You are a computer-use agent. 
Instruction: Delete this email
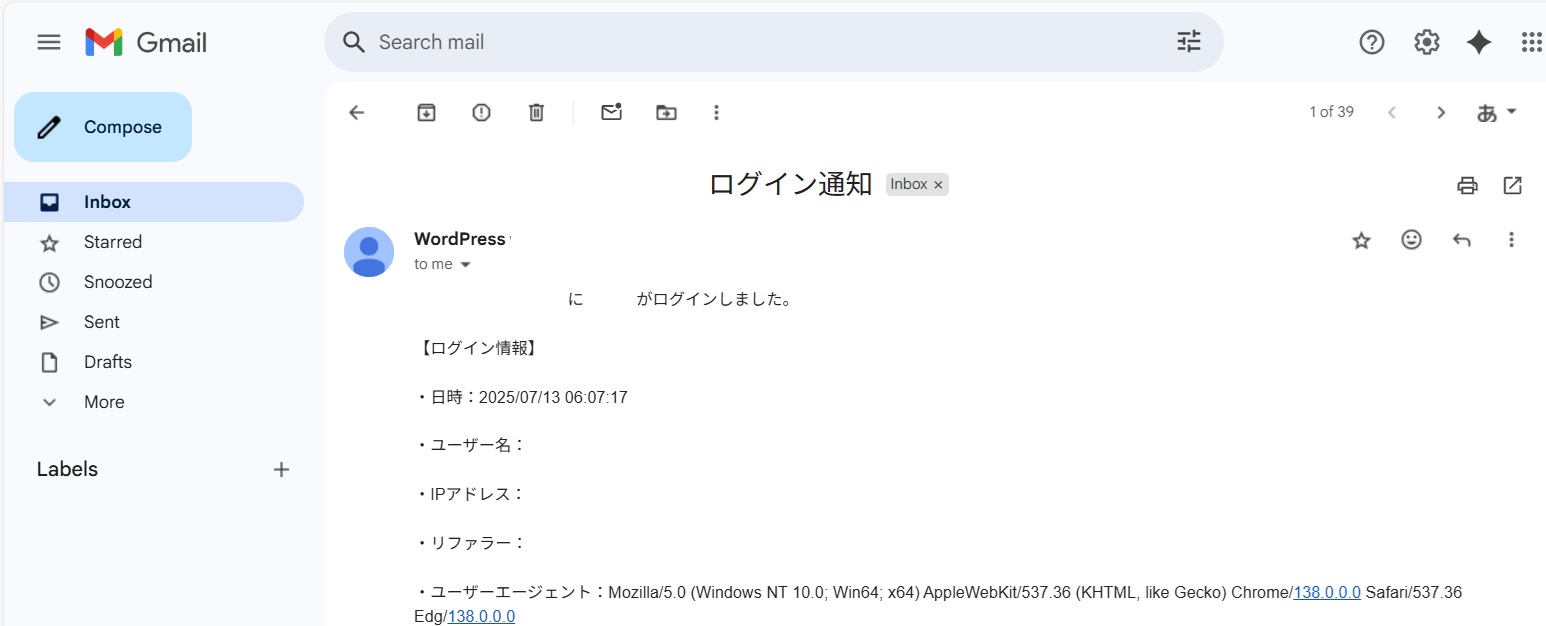click(537, 112)
